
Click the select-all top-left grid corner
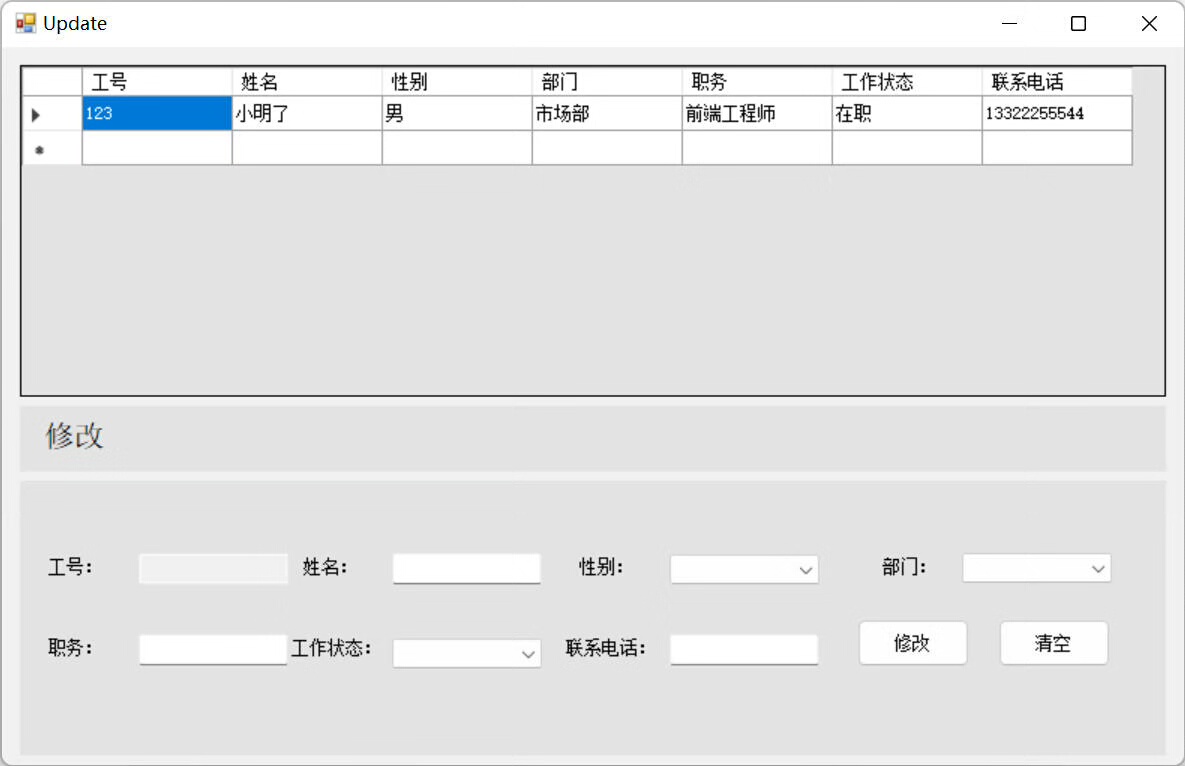[52, 82]
